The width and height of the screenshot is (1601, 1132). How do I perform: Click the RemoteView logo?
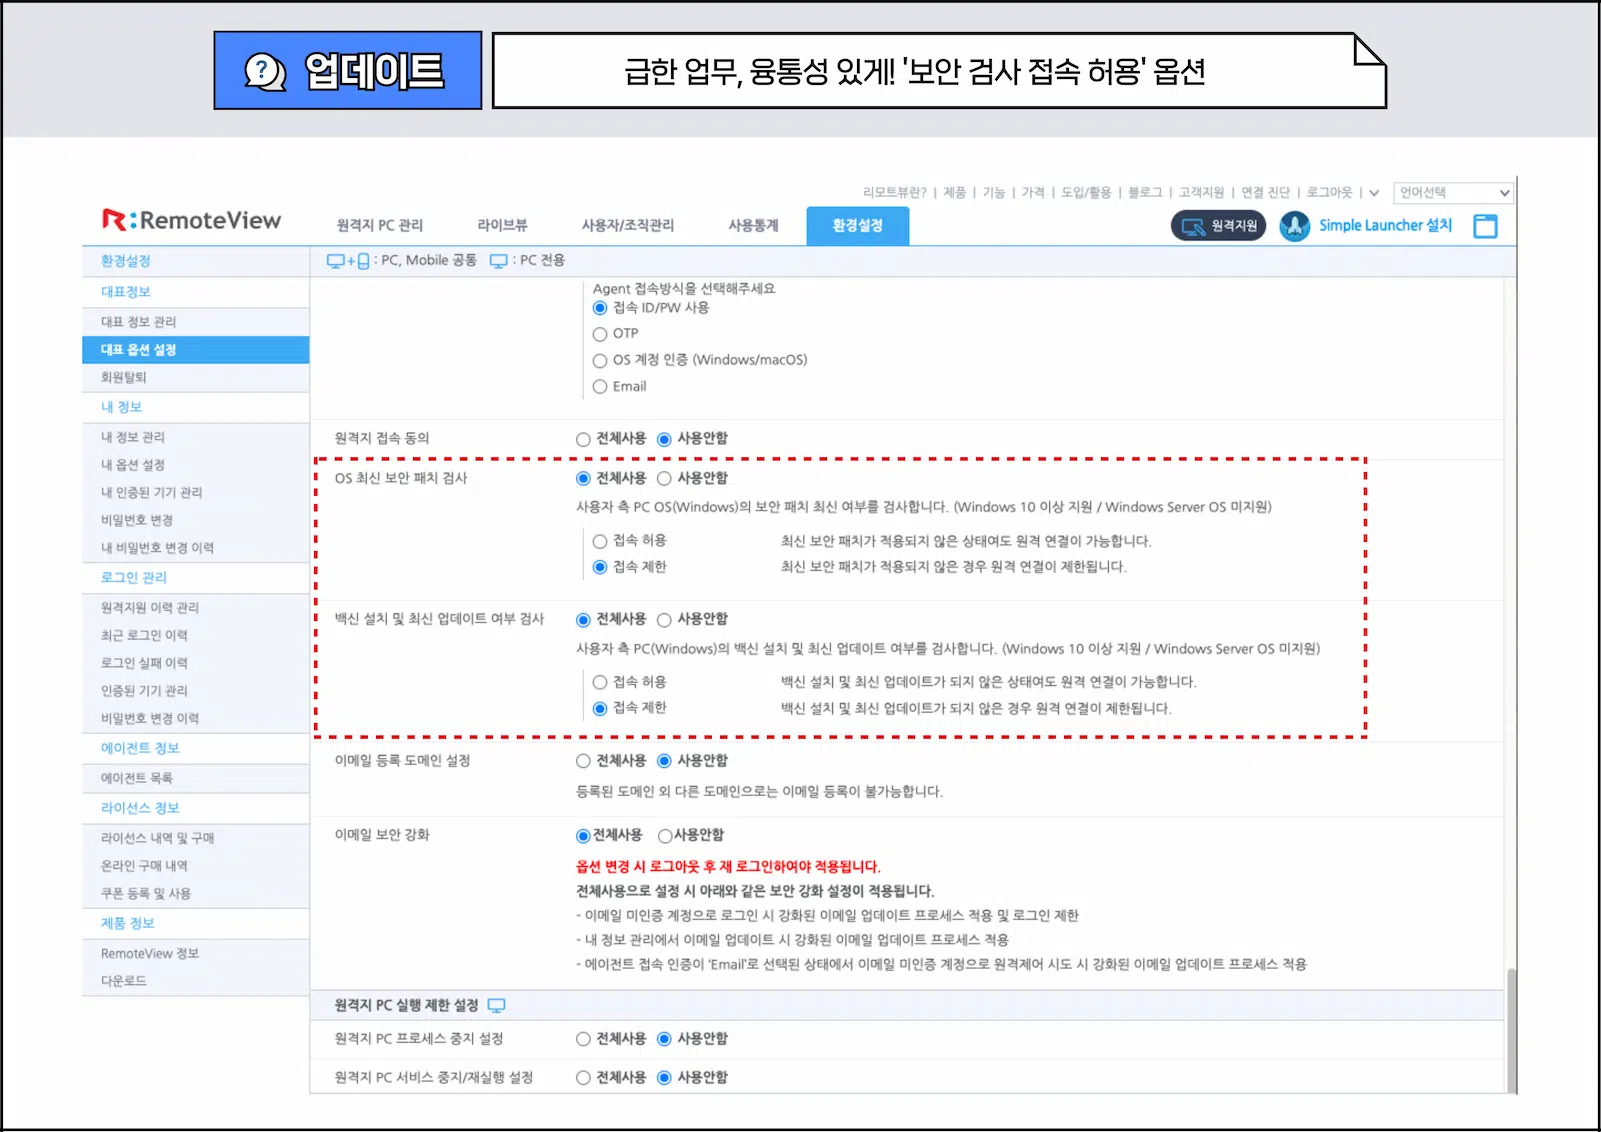[194, 220]
